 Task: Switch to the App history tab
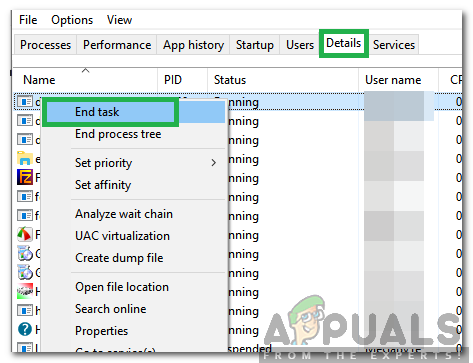coord(193,45)
